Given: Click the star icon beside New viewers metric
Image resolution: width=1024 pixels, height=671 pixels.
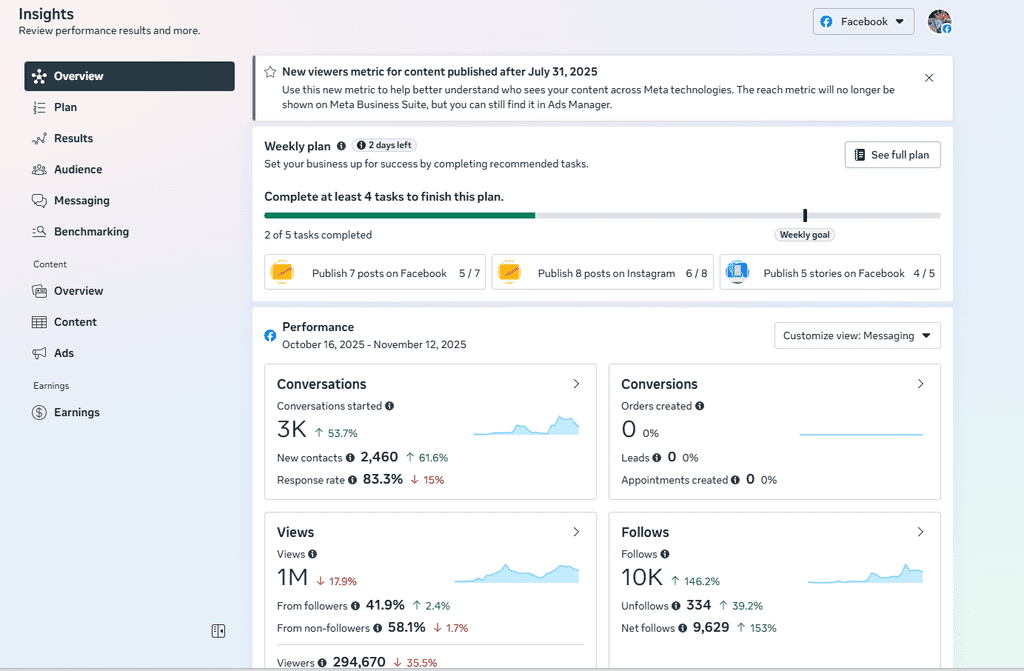Looking at the screenshot, I should (270, 72).
